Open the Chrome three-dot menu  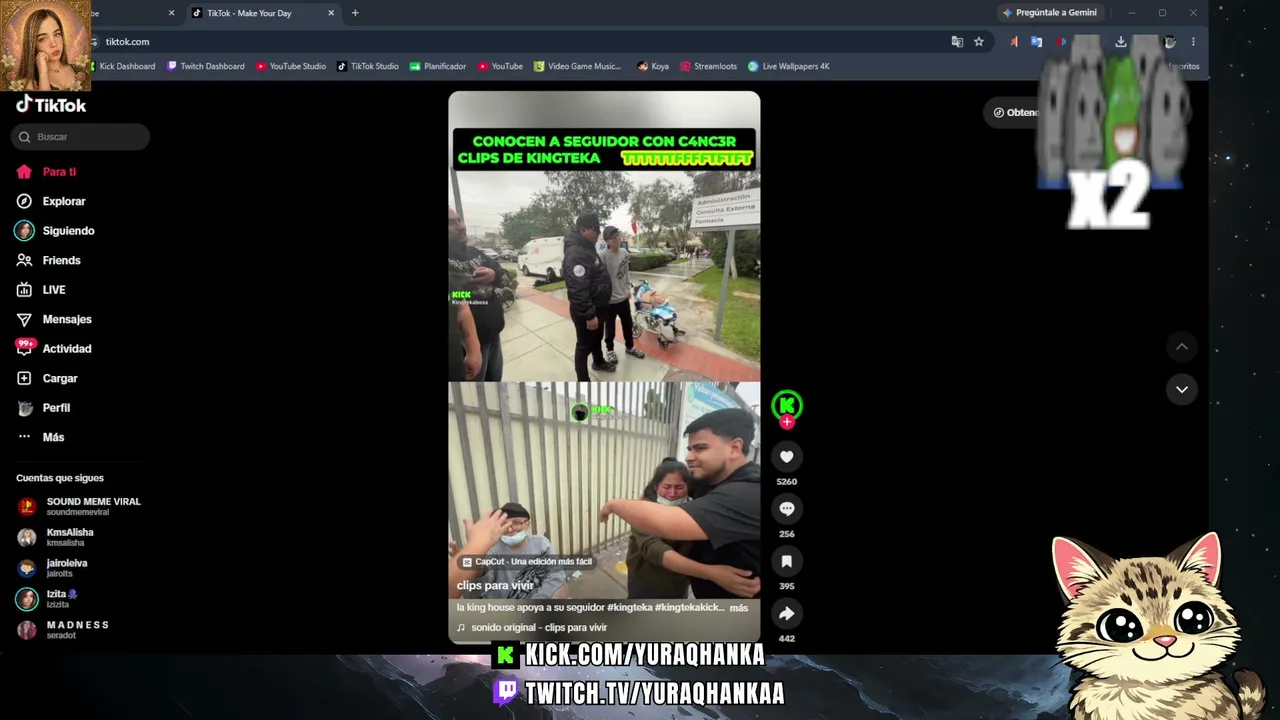[1193, 42]
